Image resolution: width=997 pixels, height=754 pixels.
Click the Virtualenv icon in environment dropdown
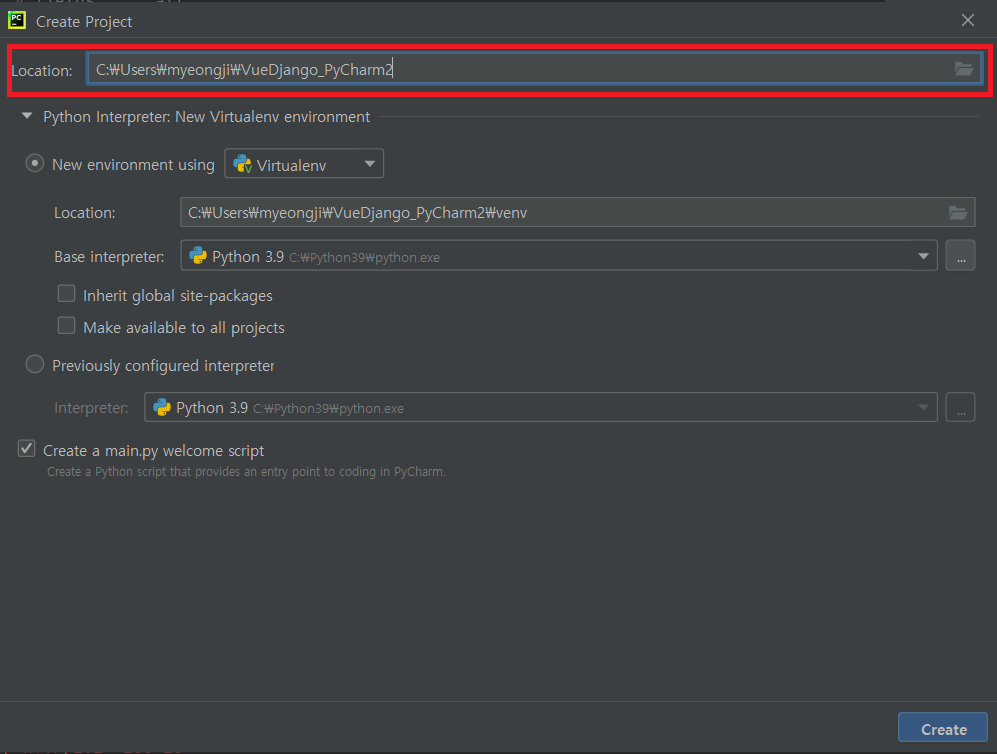[x=243, y=164]
